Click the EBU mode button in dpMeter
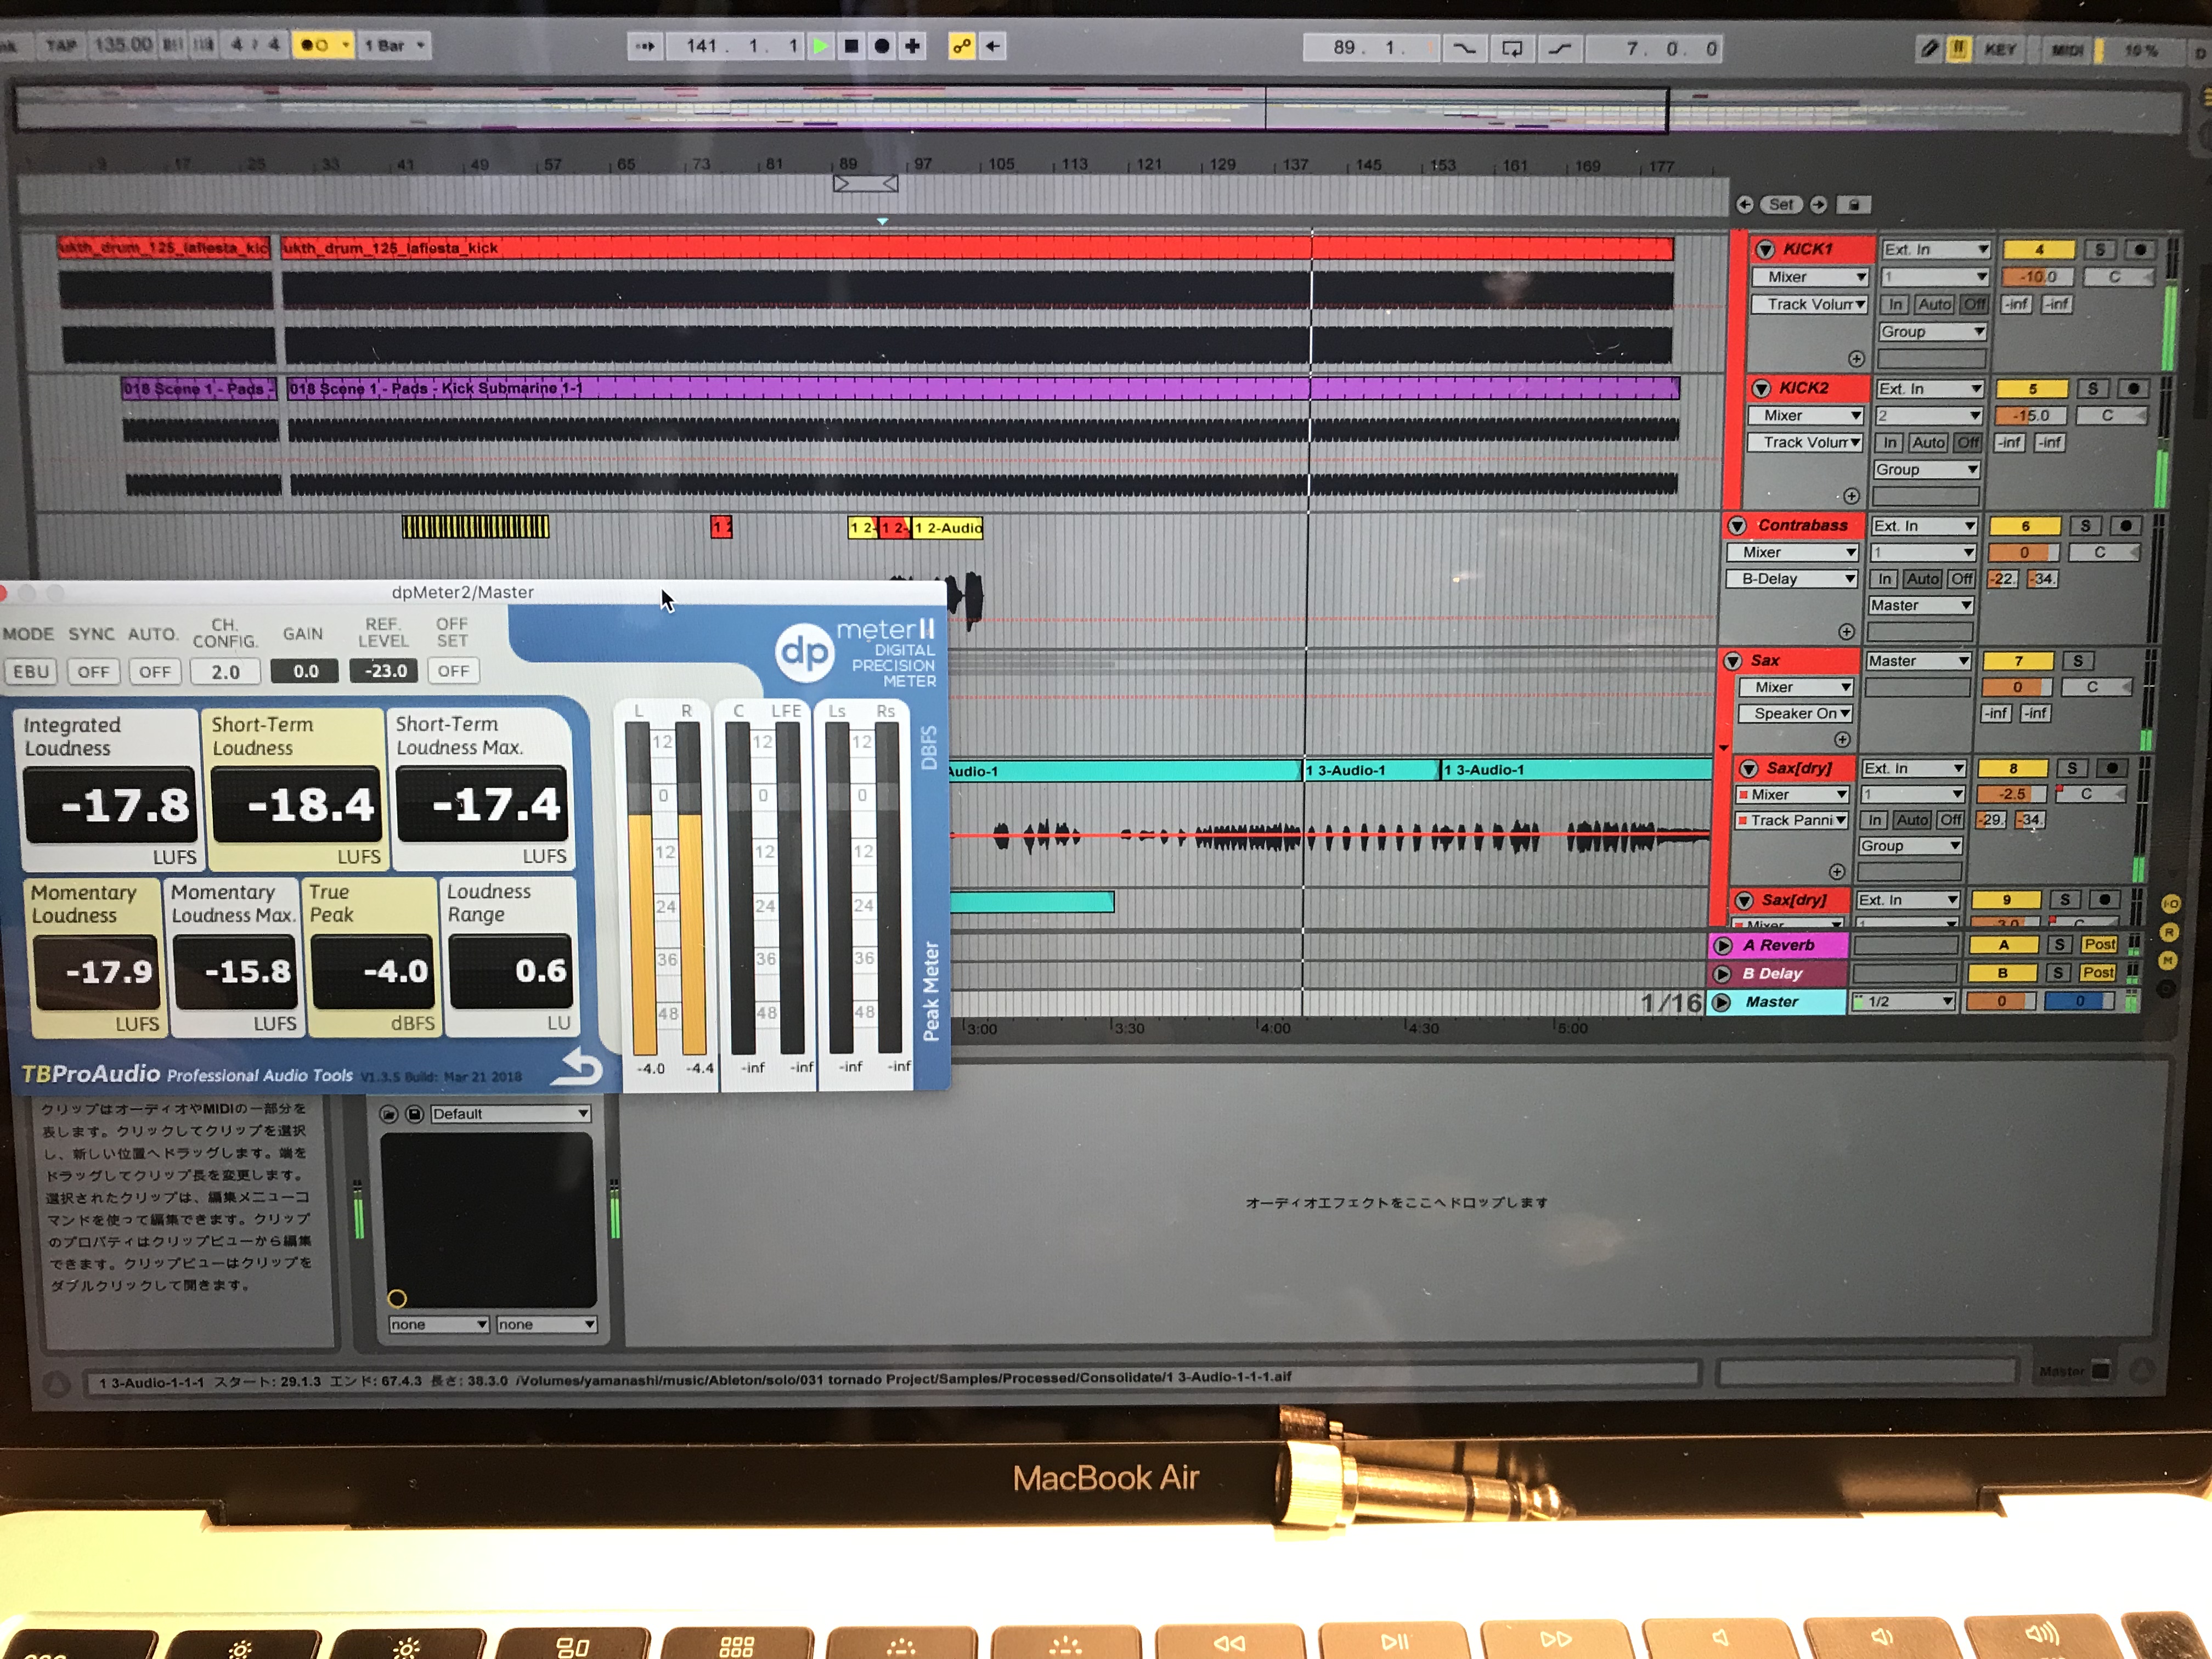The image size is (2212, 1659). pyautogui.click(x=31, y=672)
